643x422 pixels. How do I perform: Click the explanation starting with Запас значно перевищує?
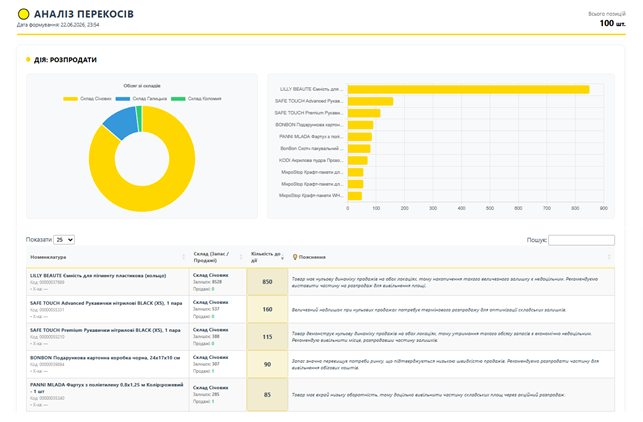pos(445,365)
